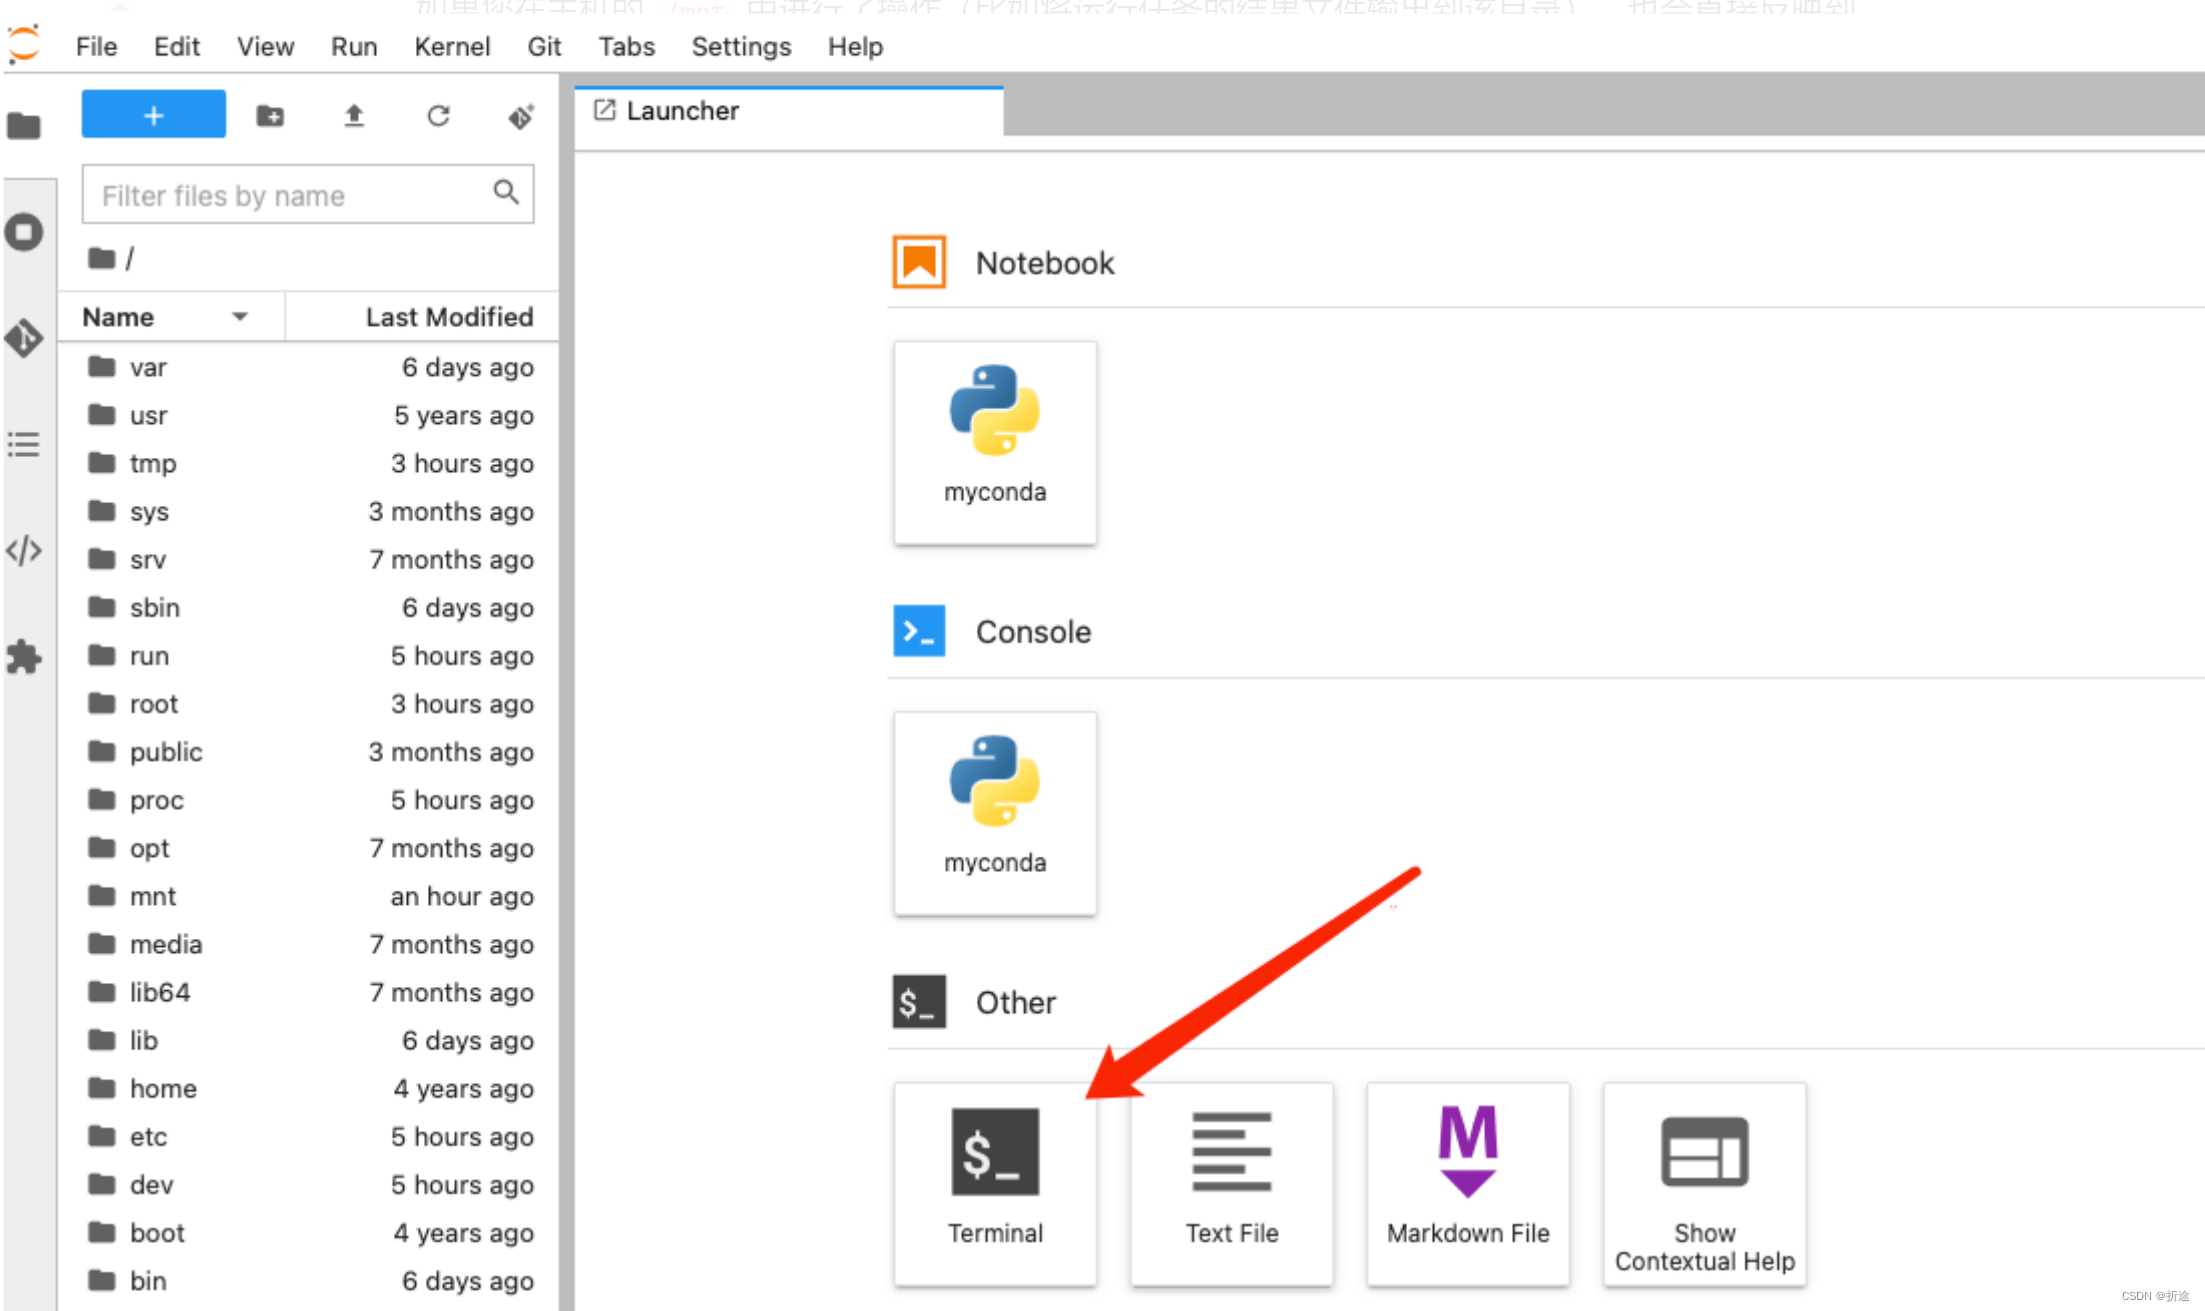Screen dimensions: 2205x1311
Task: Open the Extension Manager puzzle icon
Action: pos(24,657)
